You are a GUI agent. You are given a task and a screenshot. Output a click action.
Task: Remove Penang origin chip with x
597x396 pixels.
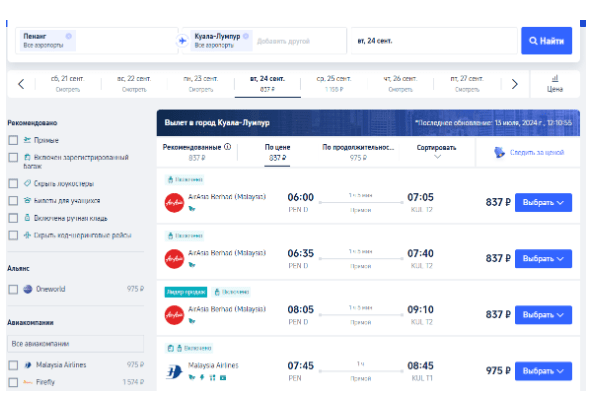coord(69,36)
